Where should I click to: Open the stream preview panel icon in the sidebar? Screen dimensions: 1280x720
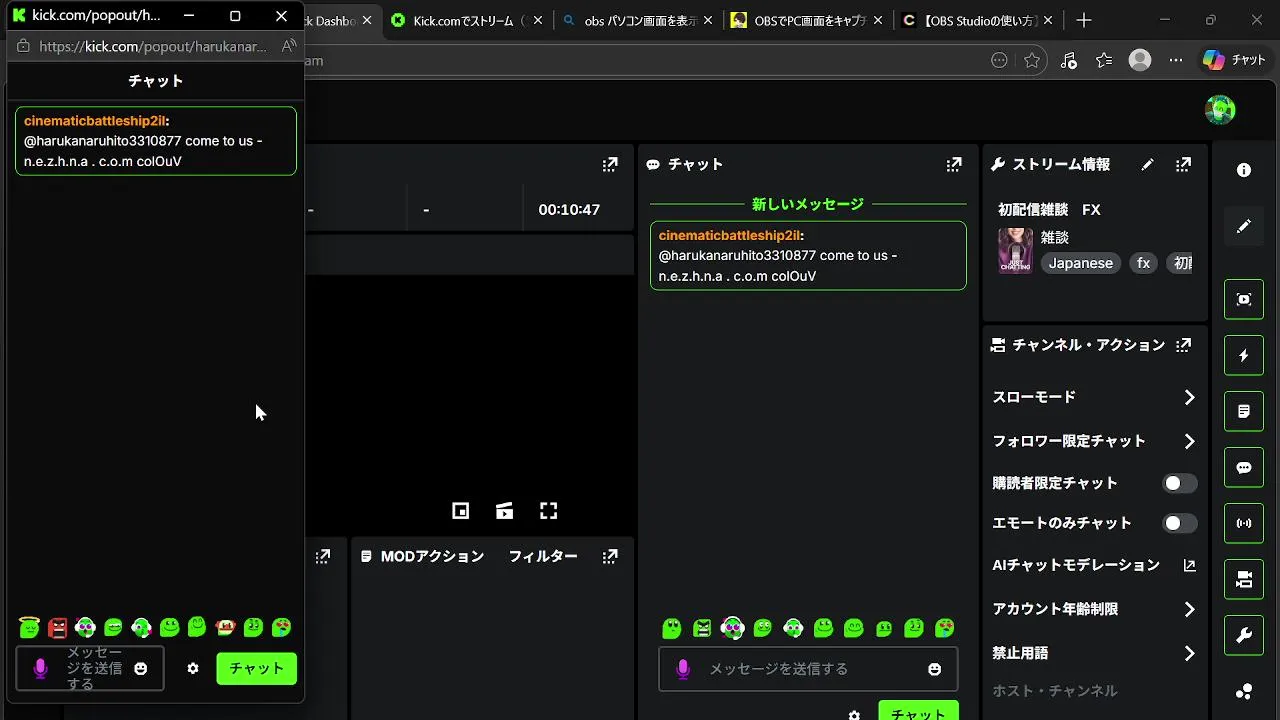[x=1244, y=299]
